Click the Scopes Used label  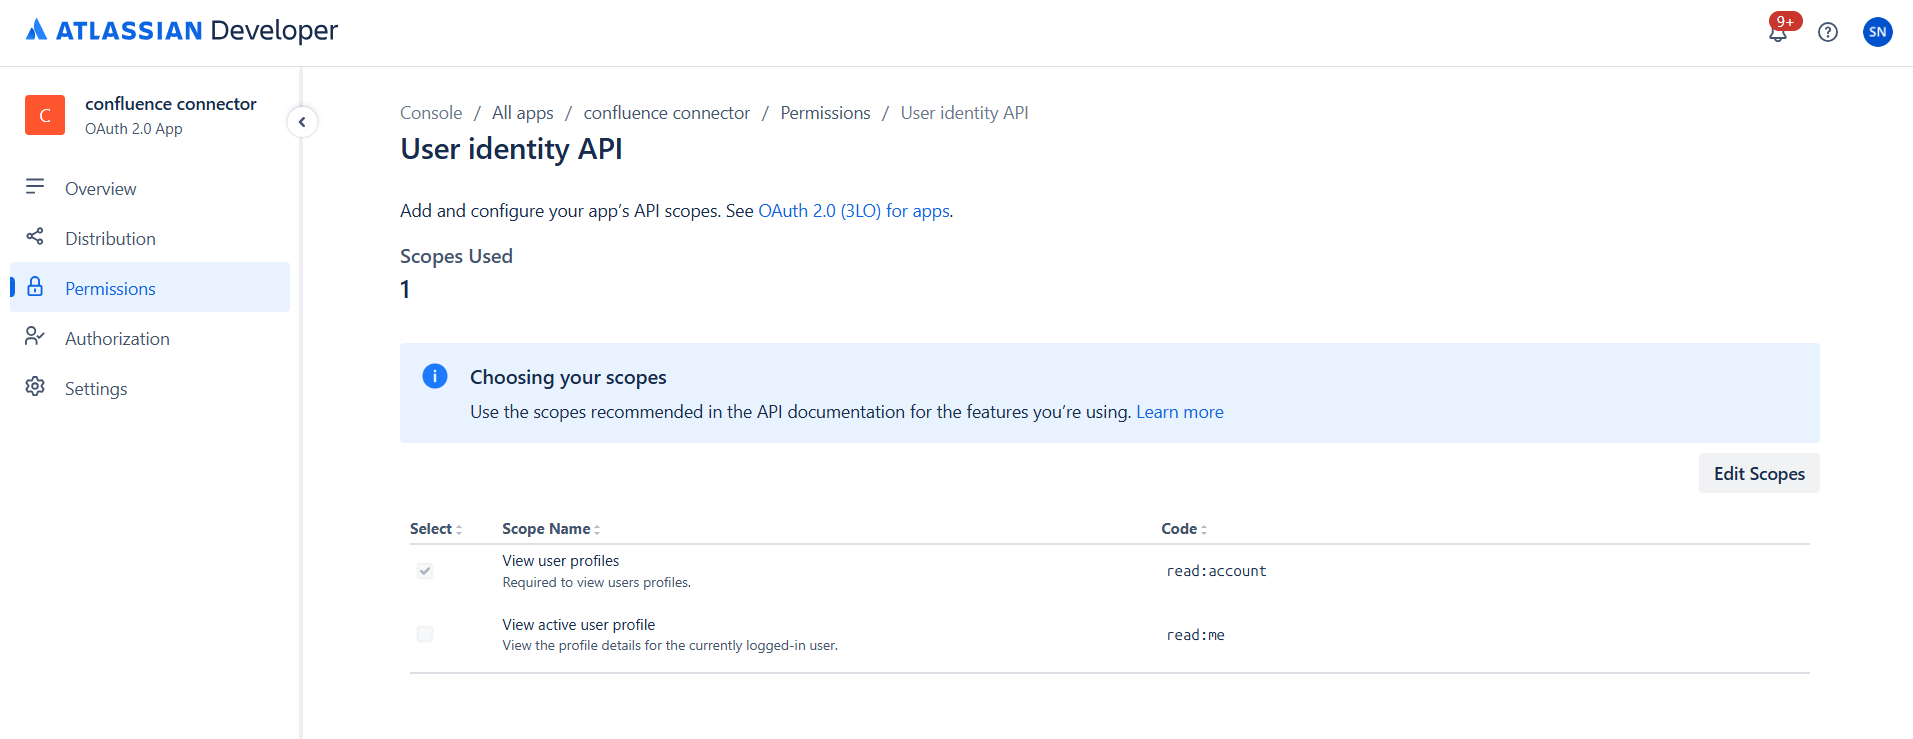pos(456,256)
